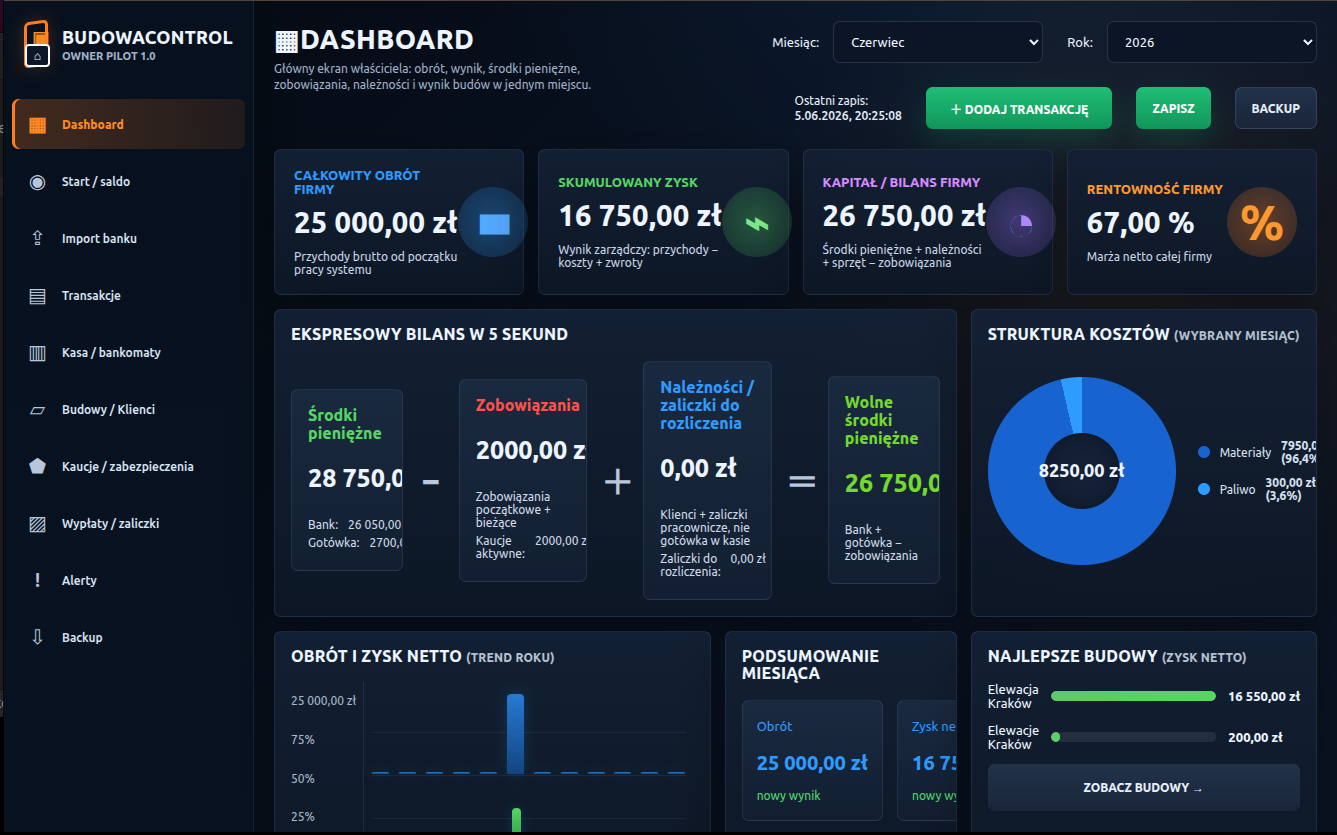Click the Dodaj transakcję button

pyautogui.click(x=1018, y=109)
